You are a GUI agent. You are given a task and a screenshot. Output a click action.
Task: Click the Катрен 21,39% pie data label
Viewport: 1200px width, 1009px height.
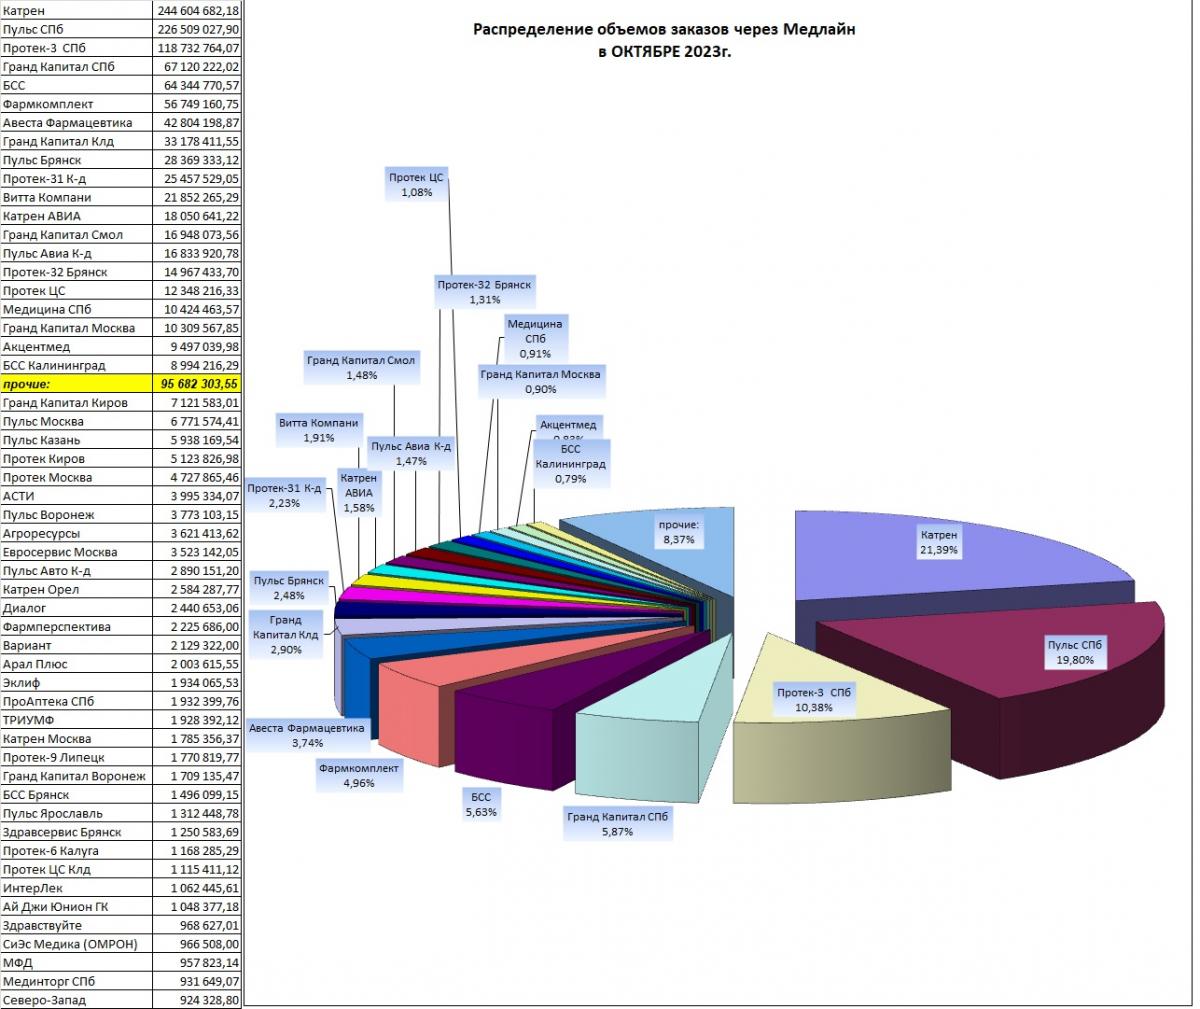[939, 543]
